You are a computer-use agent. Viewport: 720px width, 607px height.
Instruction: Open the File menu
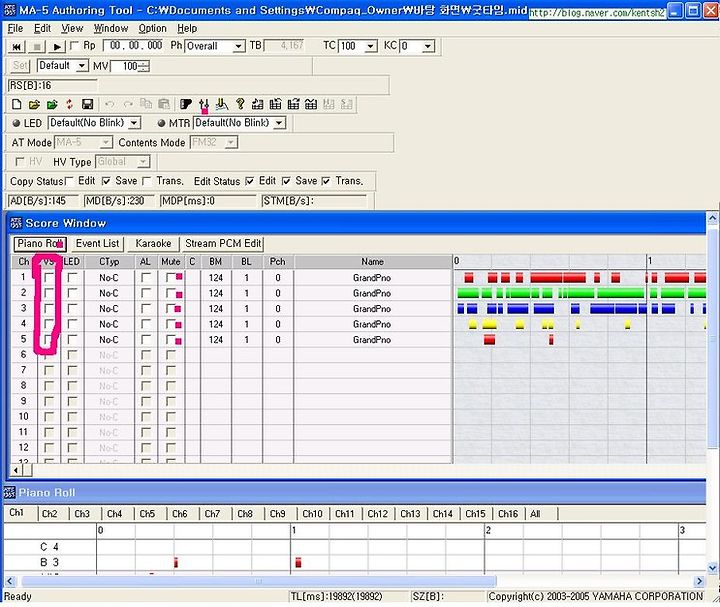[15, 28]
